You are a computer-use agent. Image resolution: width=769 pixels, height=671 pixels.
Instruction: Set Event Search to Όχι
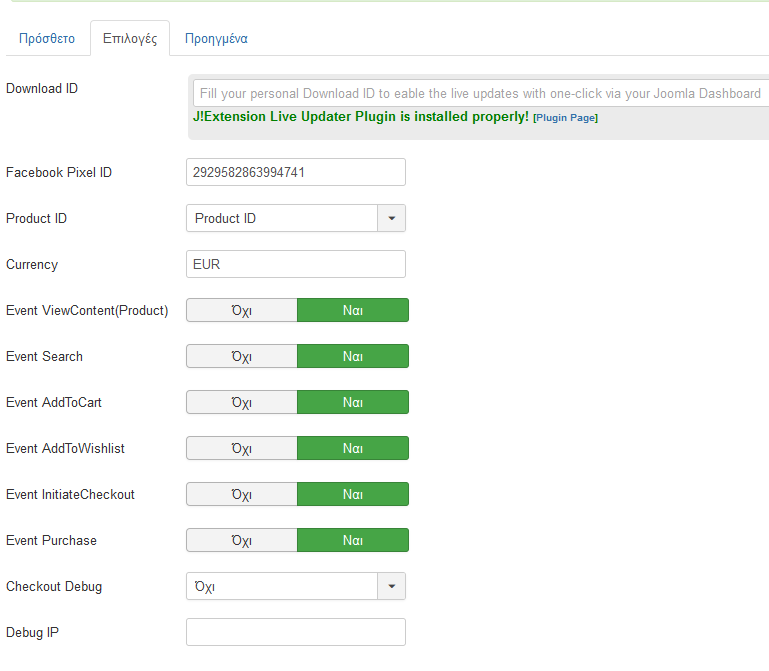(x=242, y=356)
